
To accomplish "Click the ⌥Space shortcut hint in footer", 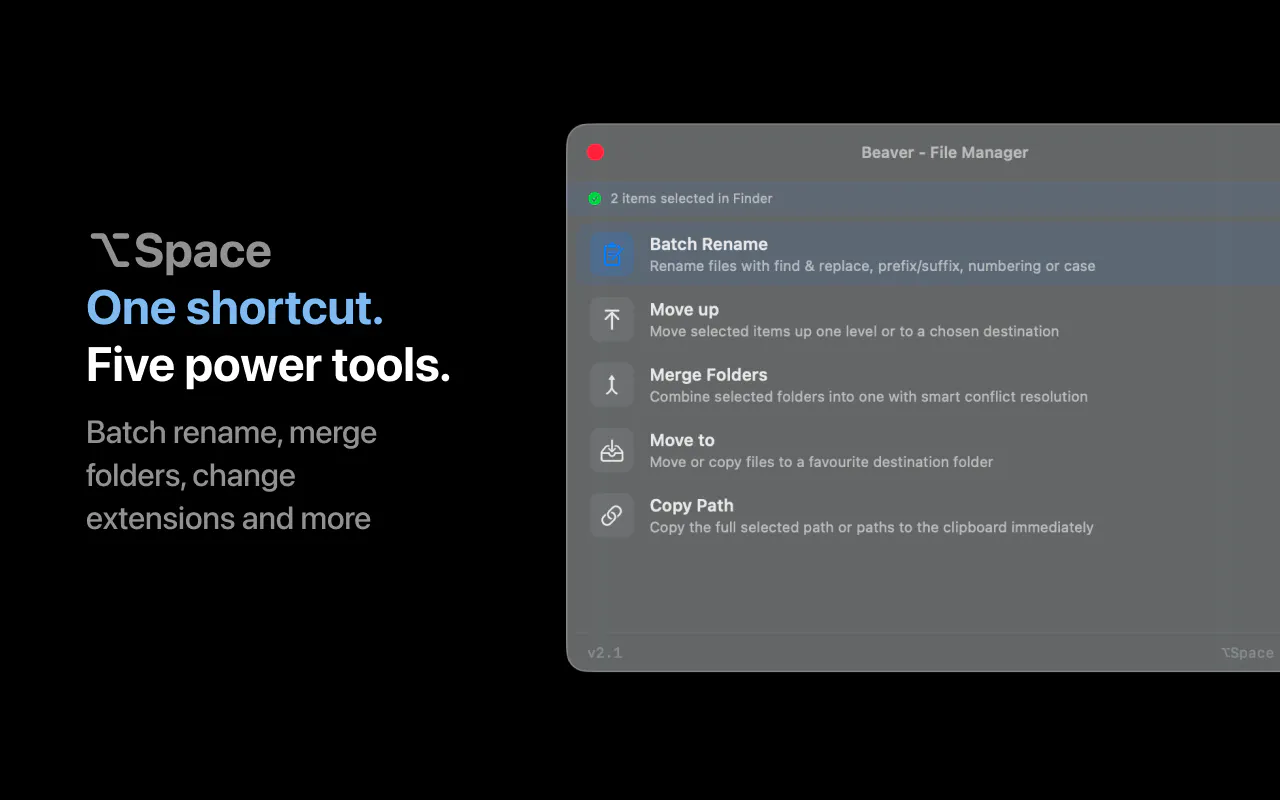I will point(1248,653).
